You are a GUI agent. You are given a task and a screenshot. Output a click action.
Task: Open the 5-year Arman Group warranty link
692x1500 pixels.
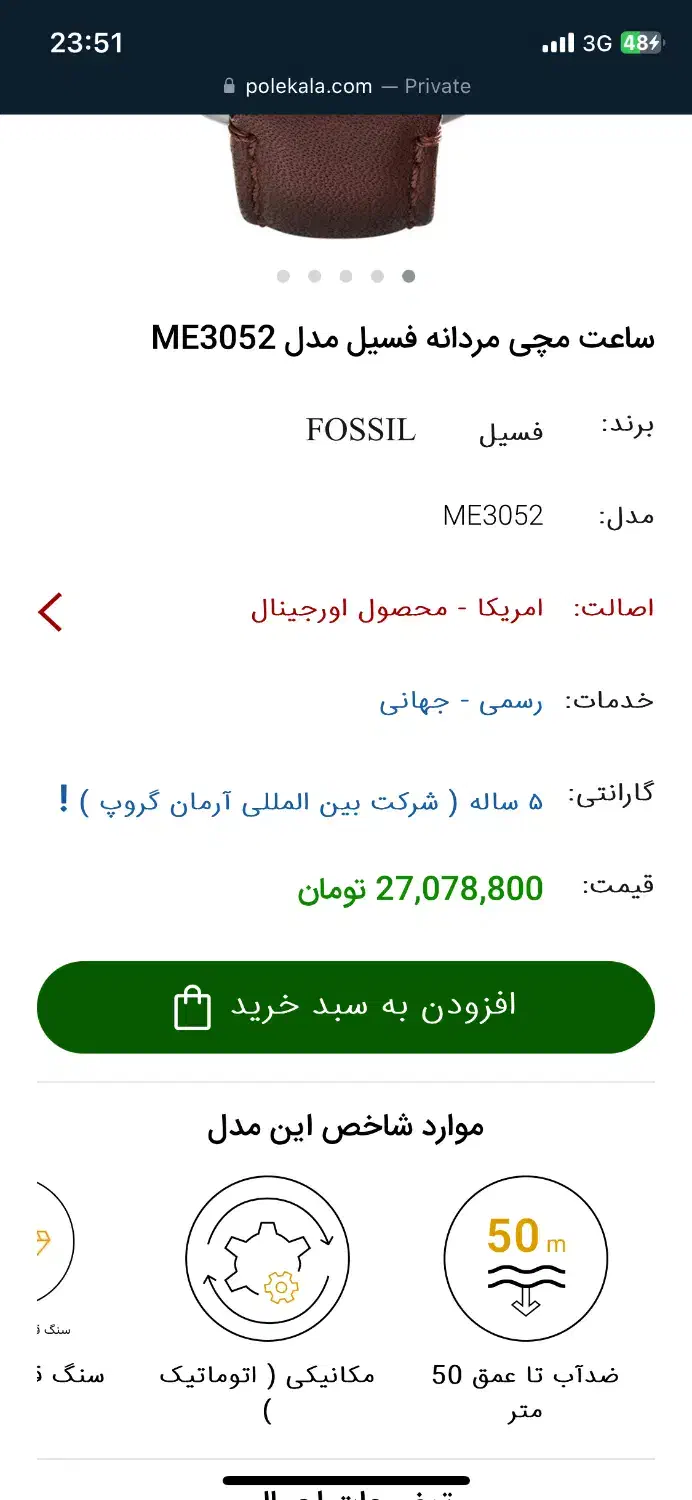311,801
